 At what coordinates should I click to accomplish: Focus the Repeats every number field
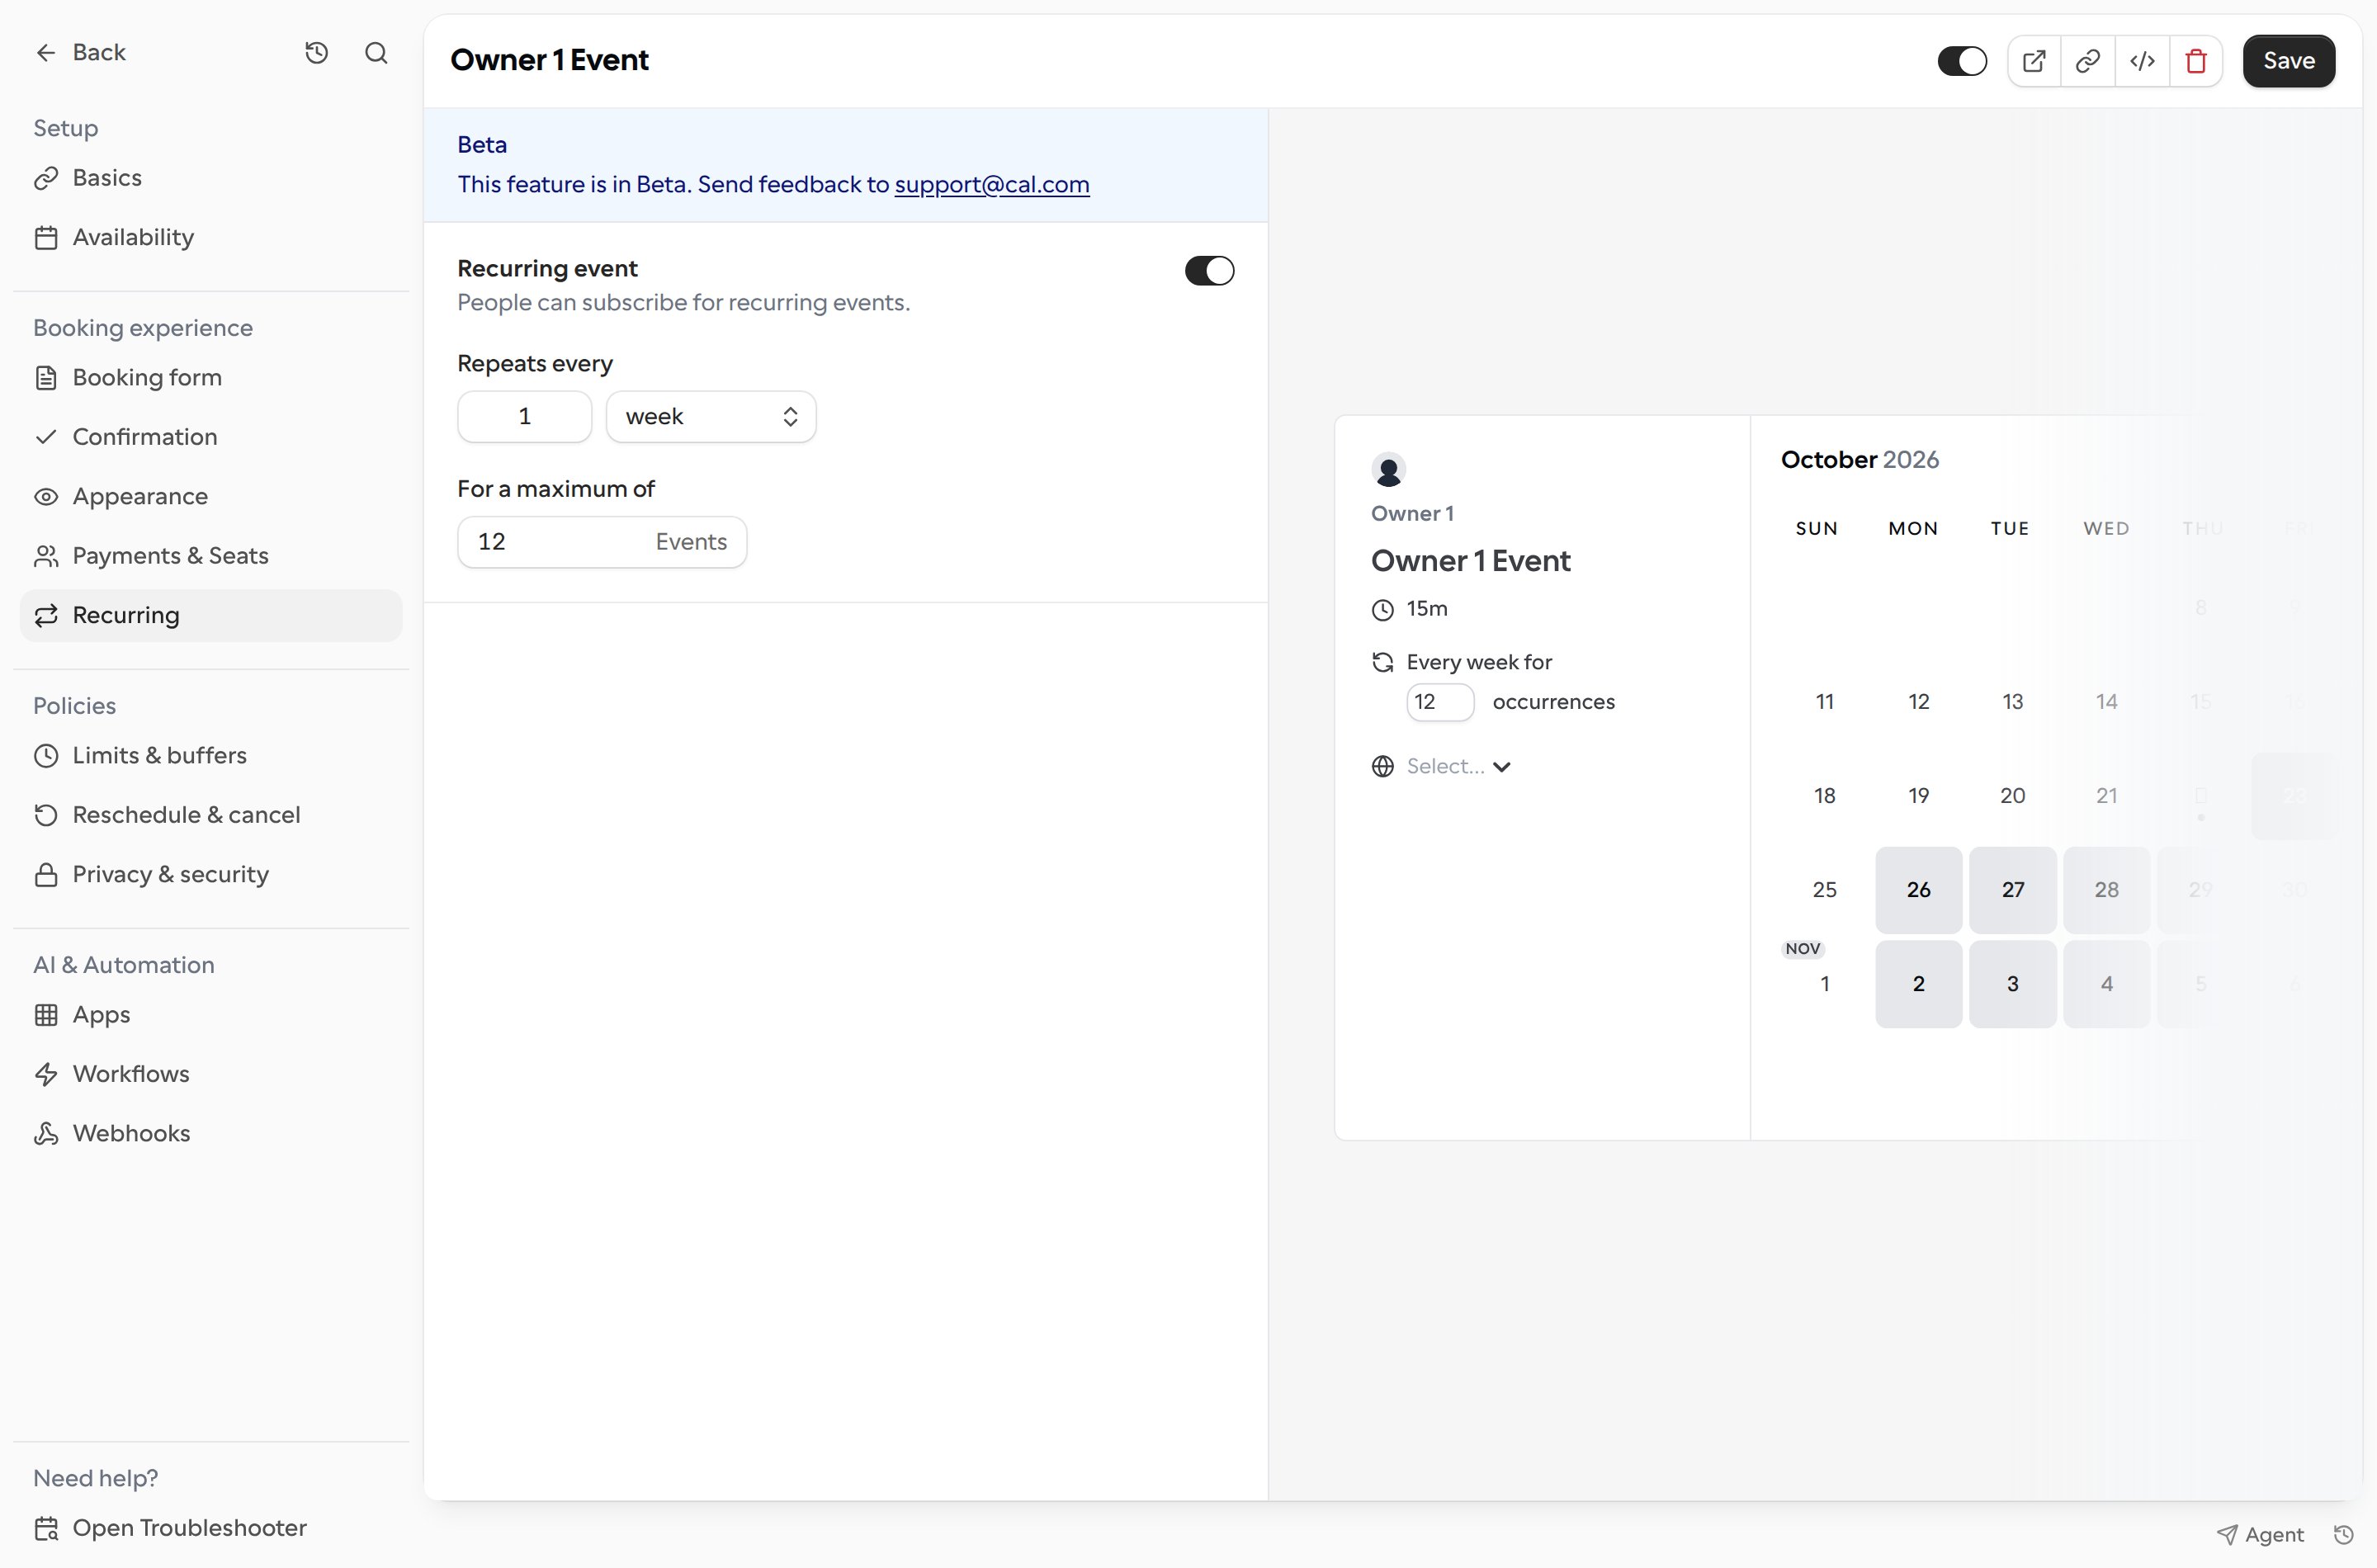click(525, 417)
